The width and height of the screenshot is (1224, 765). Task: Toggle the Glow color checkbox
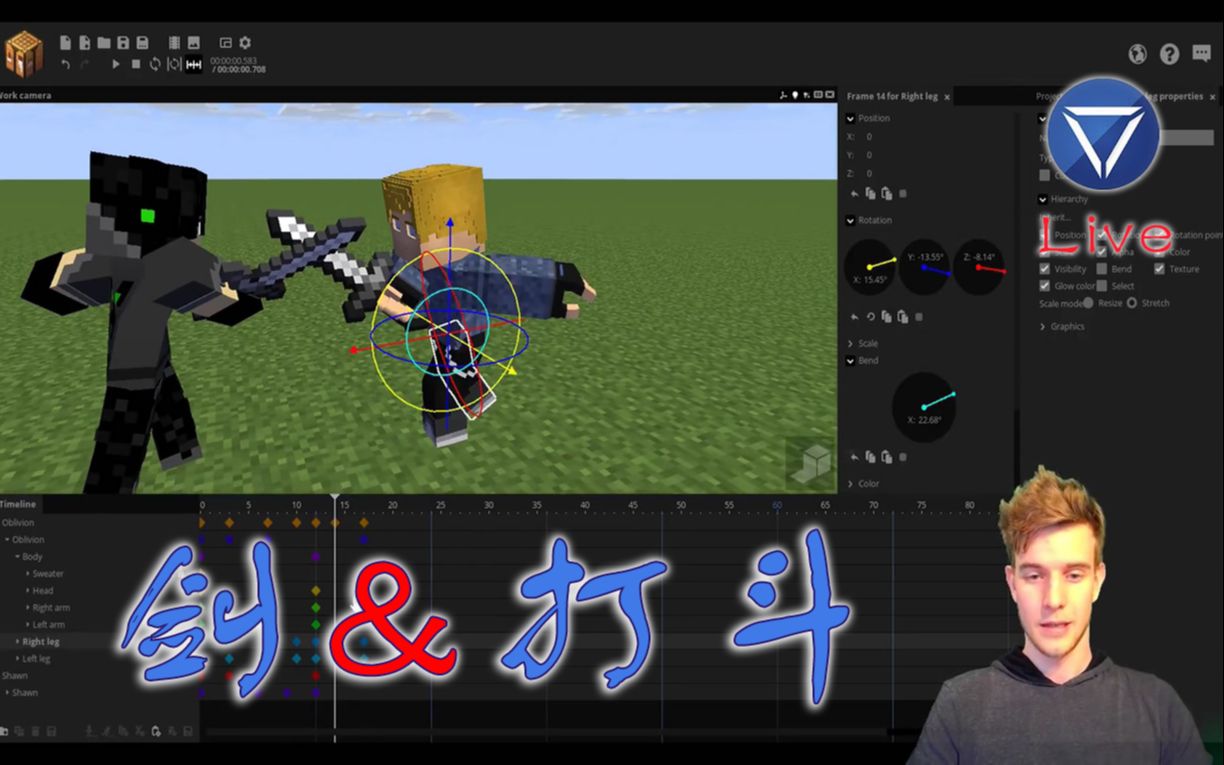(1045, 286)
